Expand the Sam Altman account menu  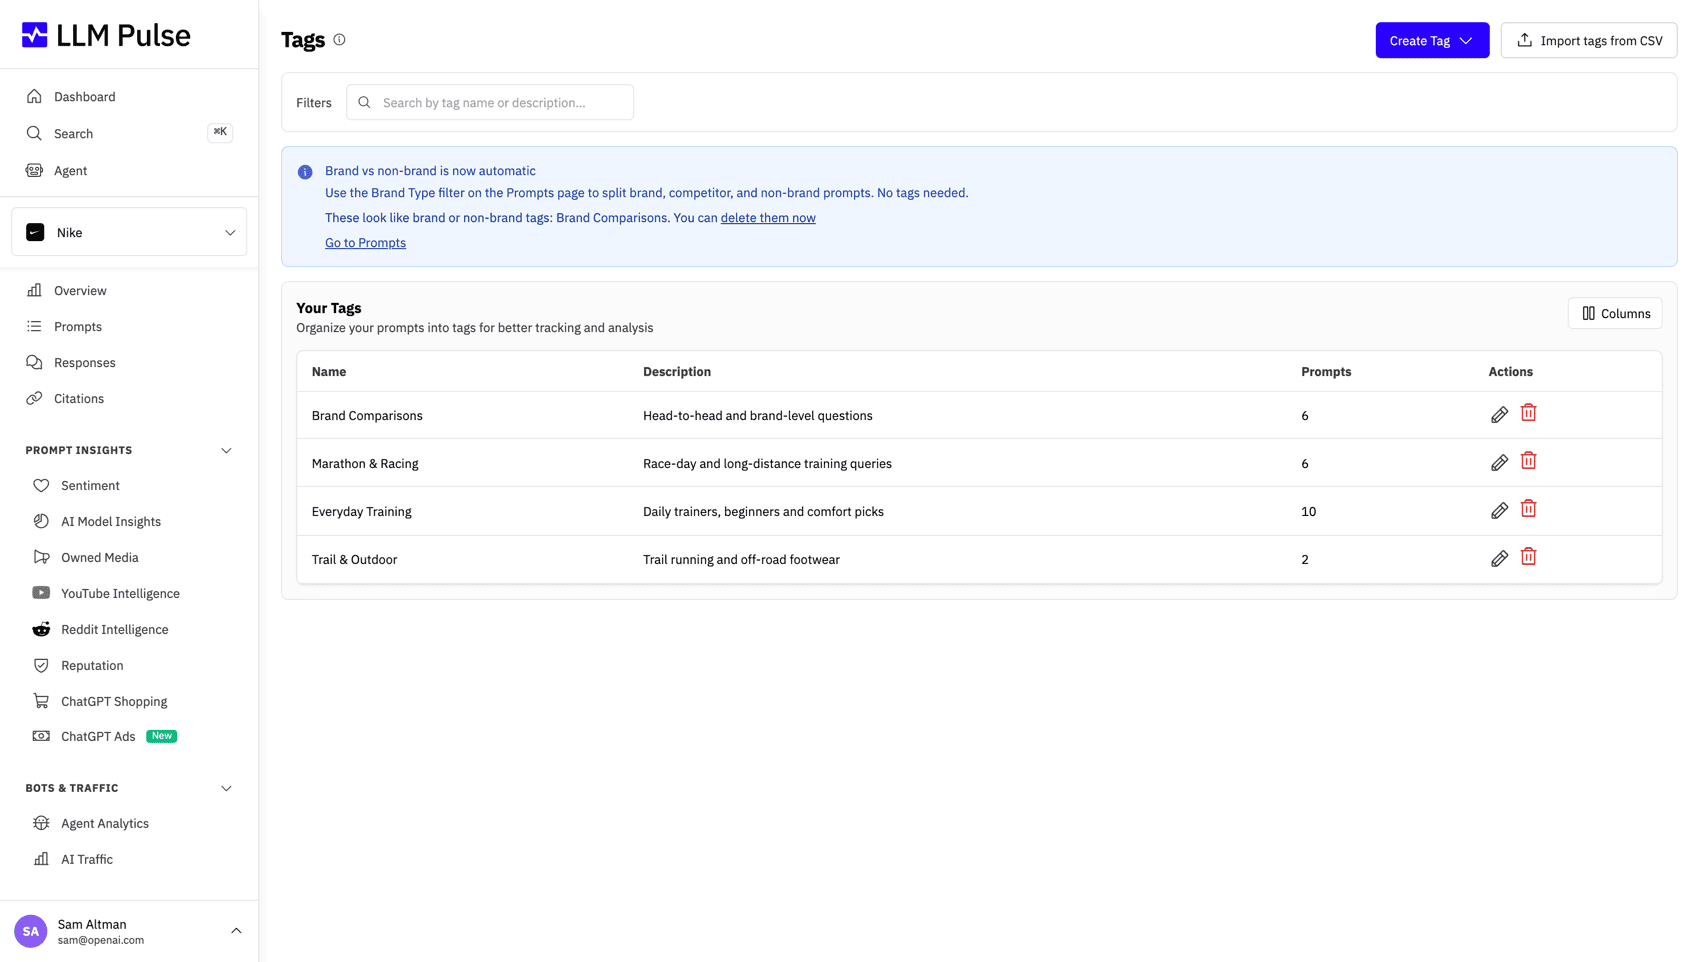pos(236,931)
